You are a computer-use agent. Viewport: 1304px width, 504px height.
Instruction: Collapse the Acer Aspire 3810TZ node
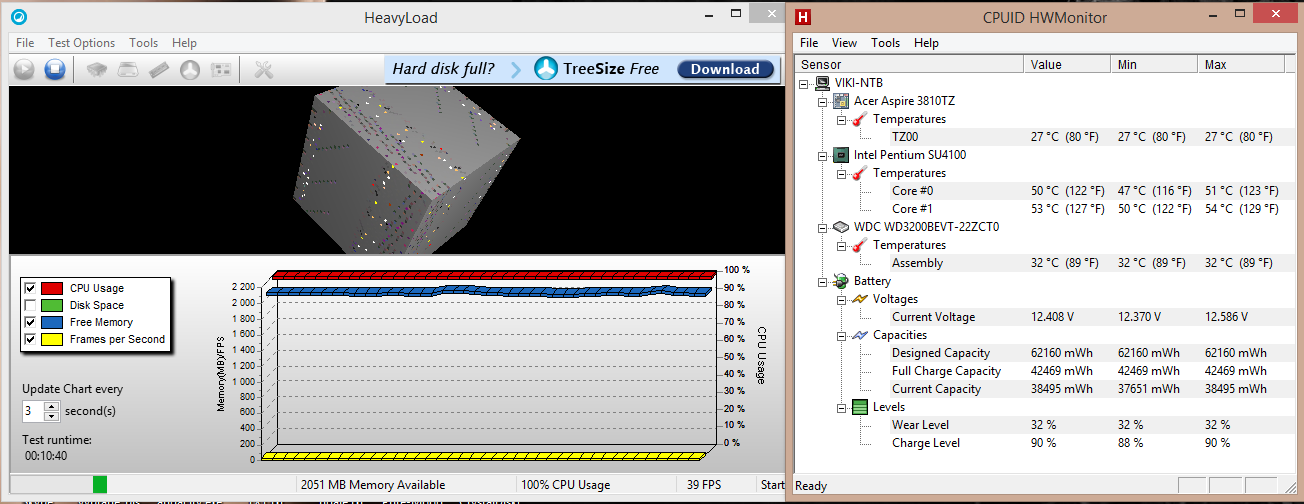pyautogui.click(x=823, y=101)
